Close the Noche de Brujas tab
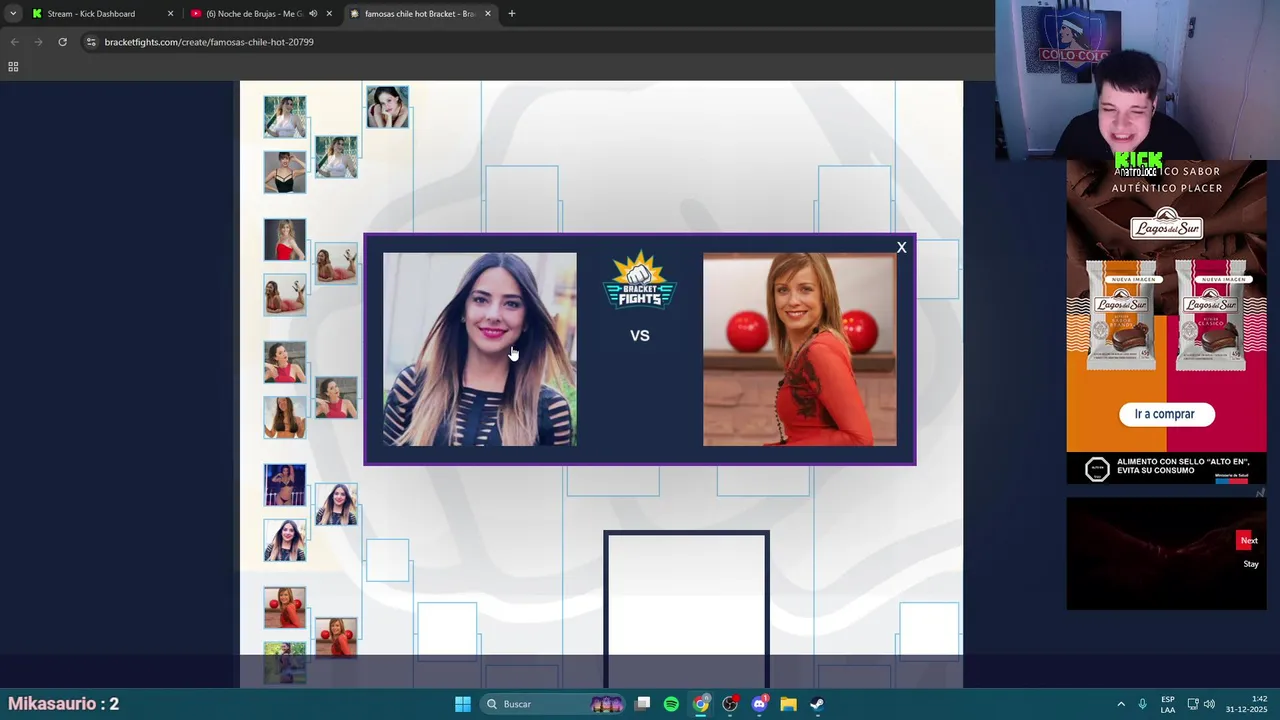 329,14
